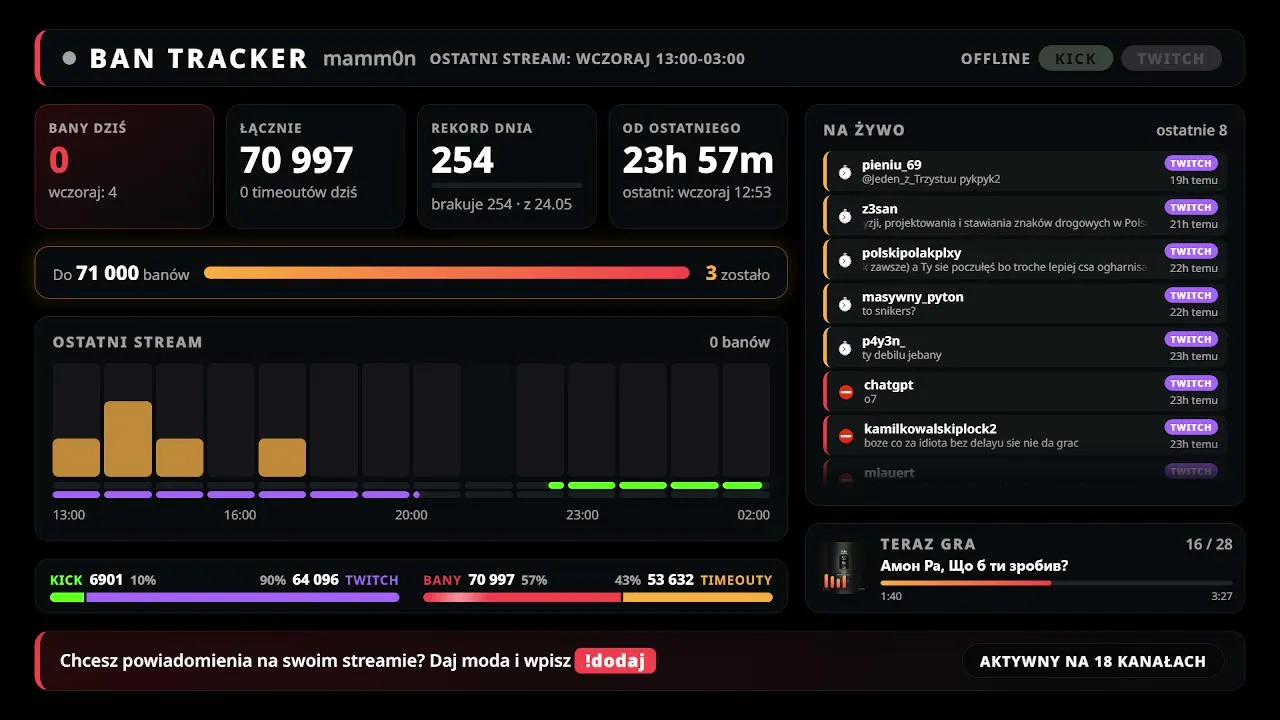1280x720 pixels.
Task: Click the message 'to snikers?'
Action: (x=889, y=311)
